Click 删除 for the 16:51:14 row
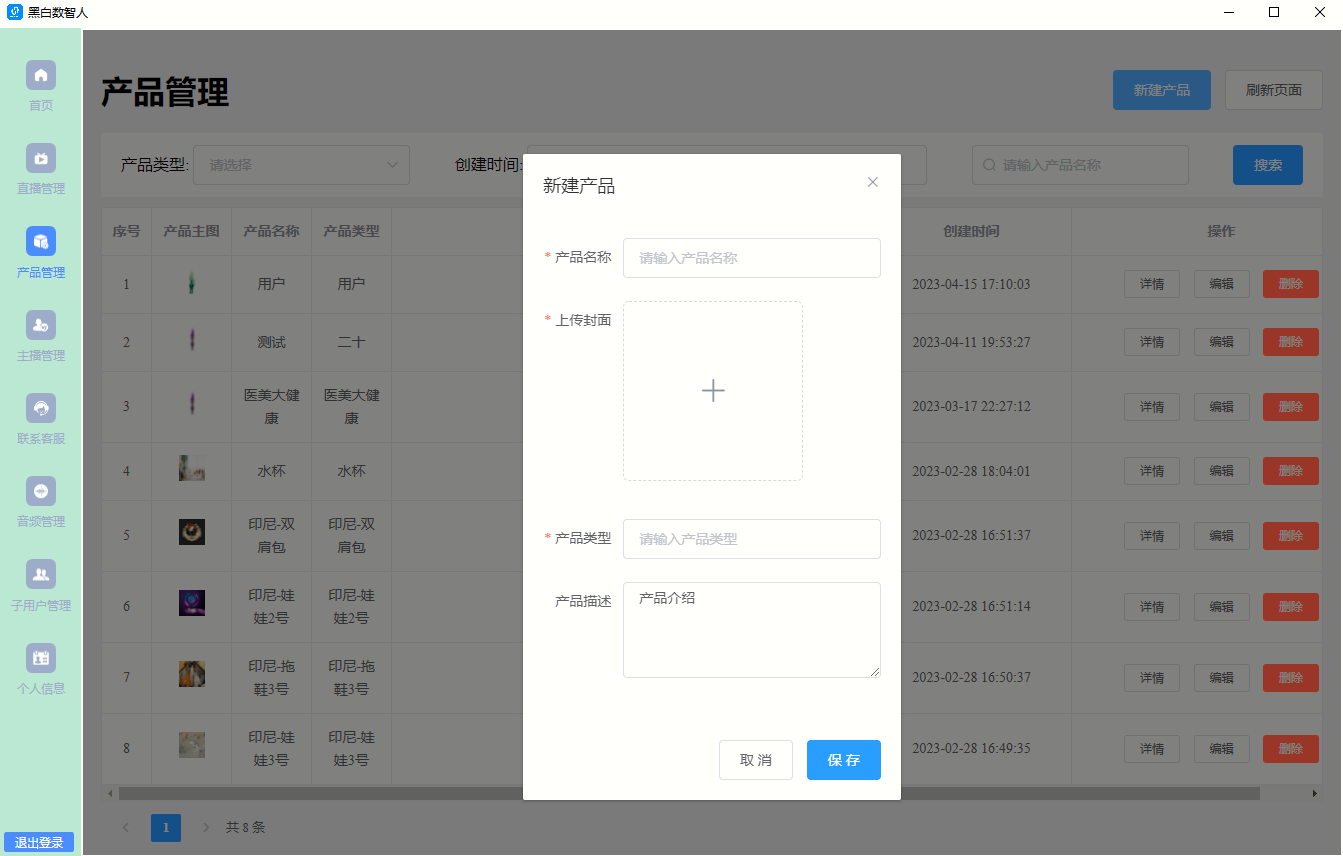 pyautogui.click(x=1291, y=607)
